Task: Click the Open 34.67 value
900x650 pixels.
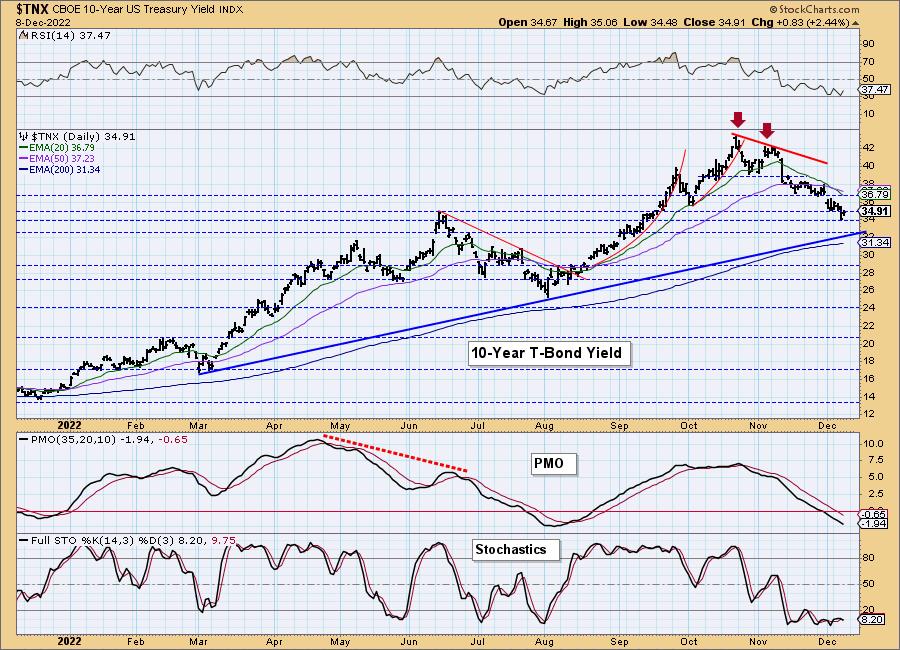Action: coord(528,22)
